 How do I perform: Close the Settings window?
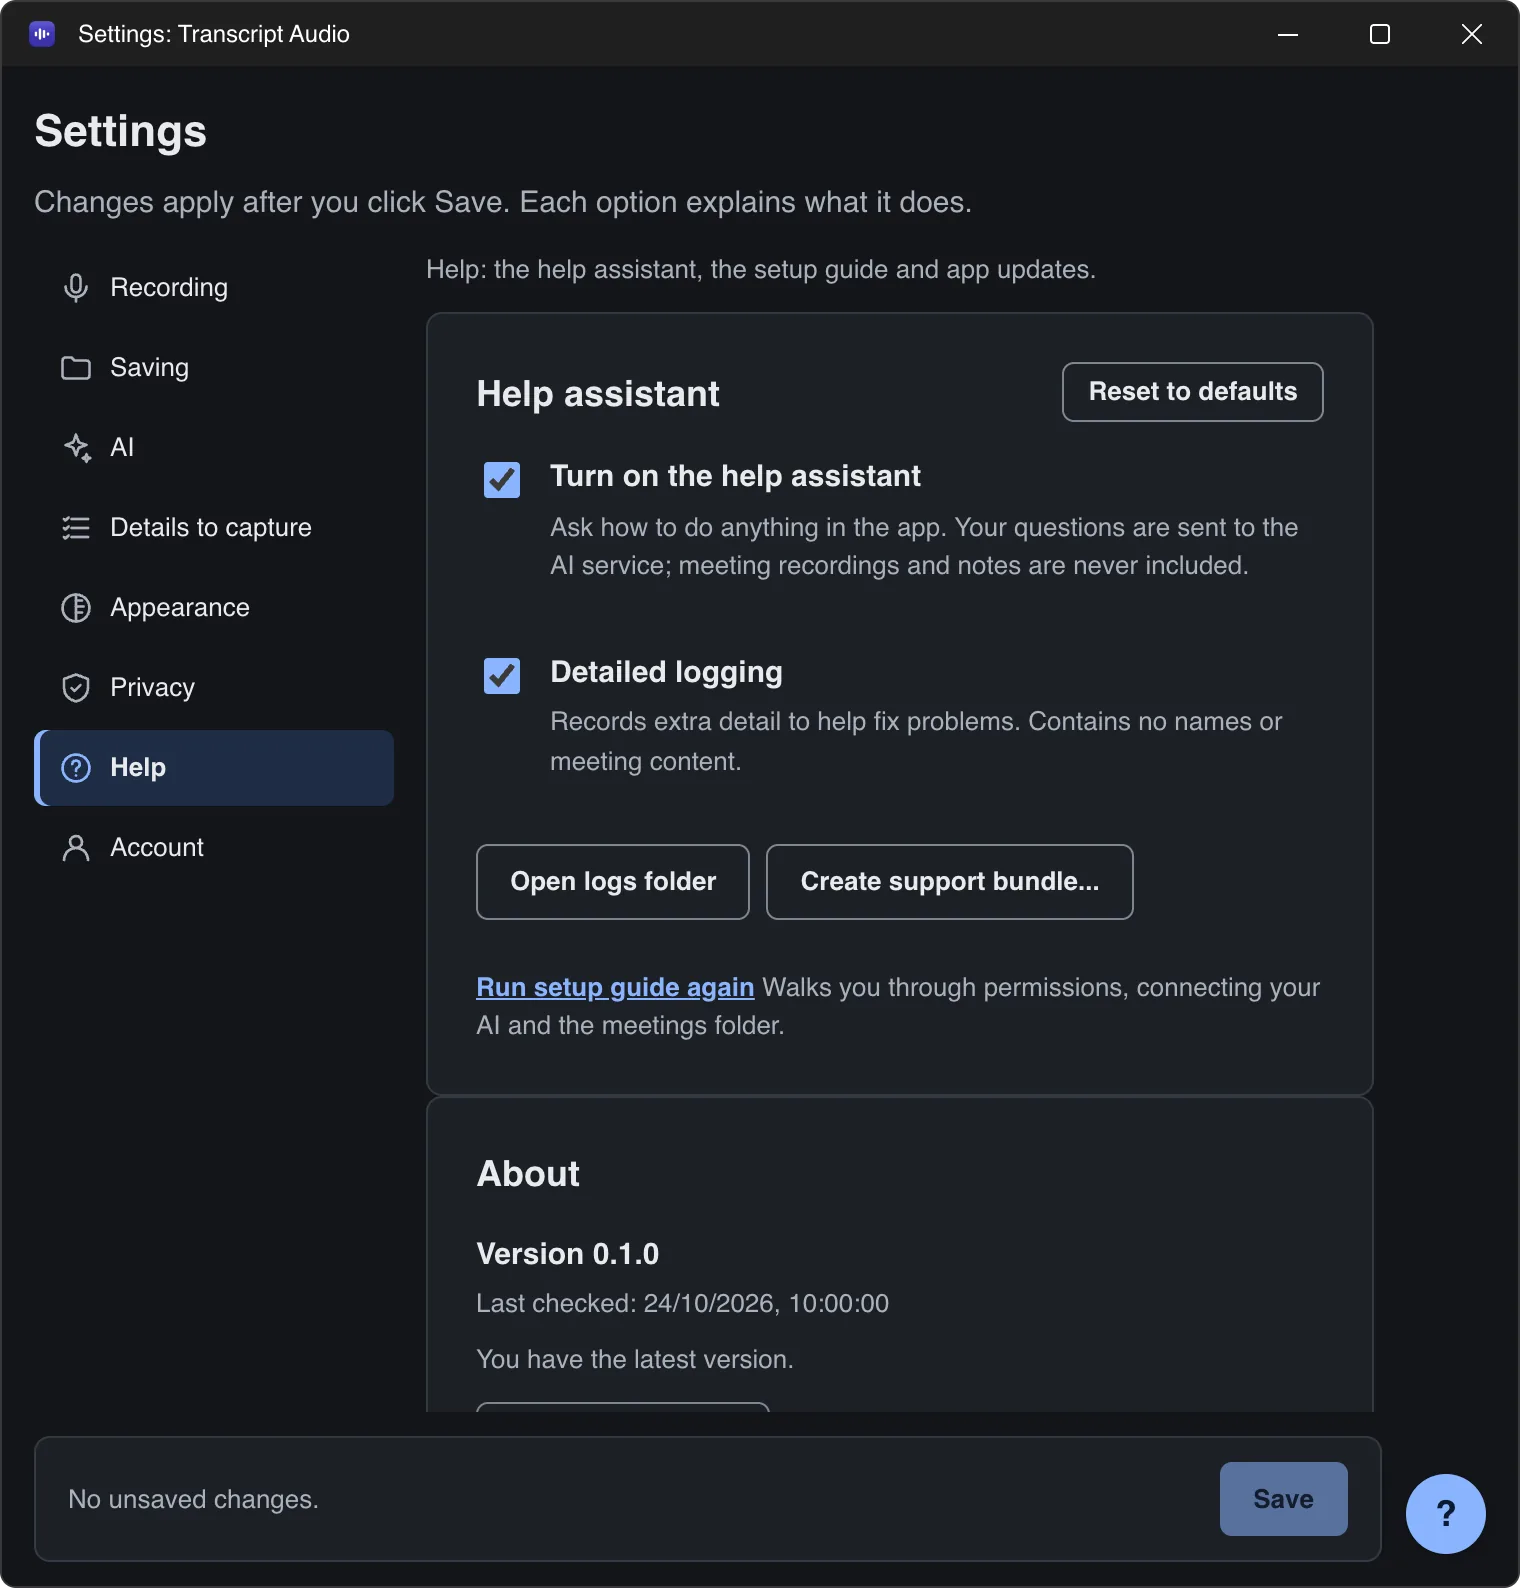point(1472,34)
